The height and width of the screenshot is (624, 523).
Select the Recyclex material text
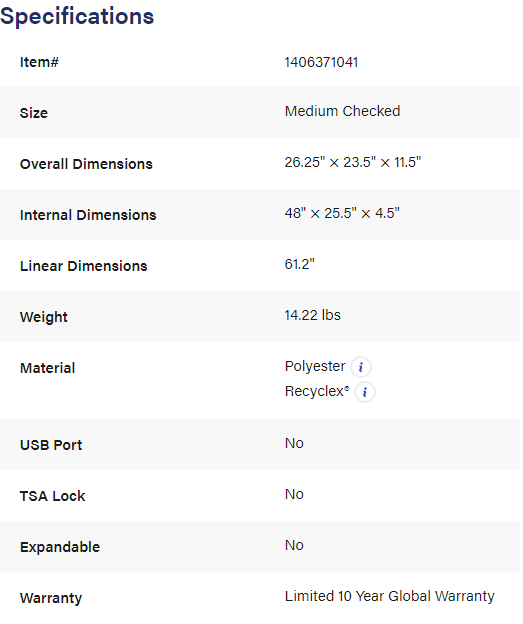point(317,392)
